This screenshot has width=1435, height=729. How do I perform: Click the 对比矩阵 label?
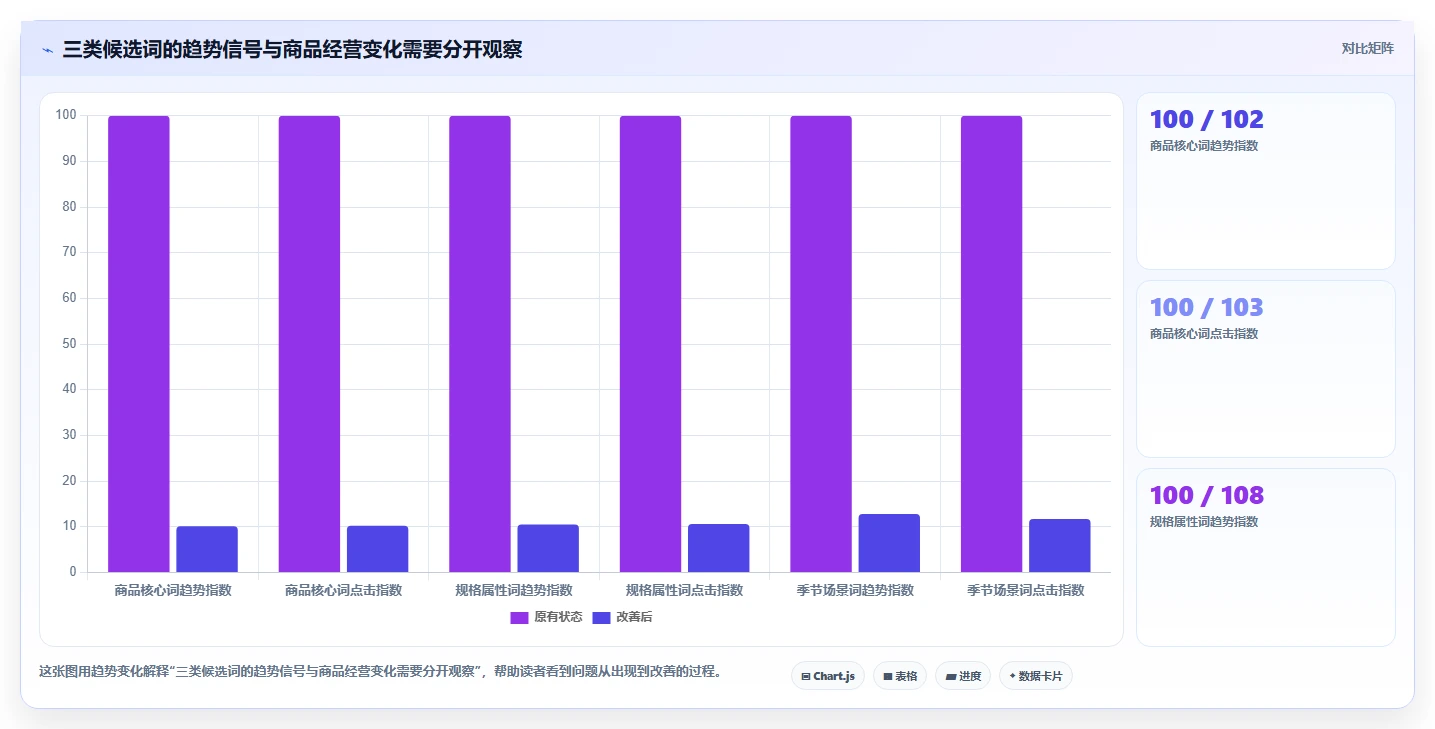1367,48
